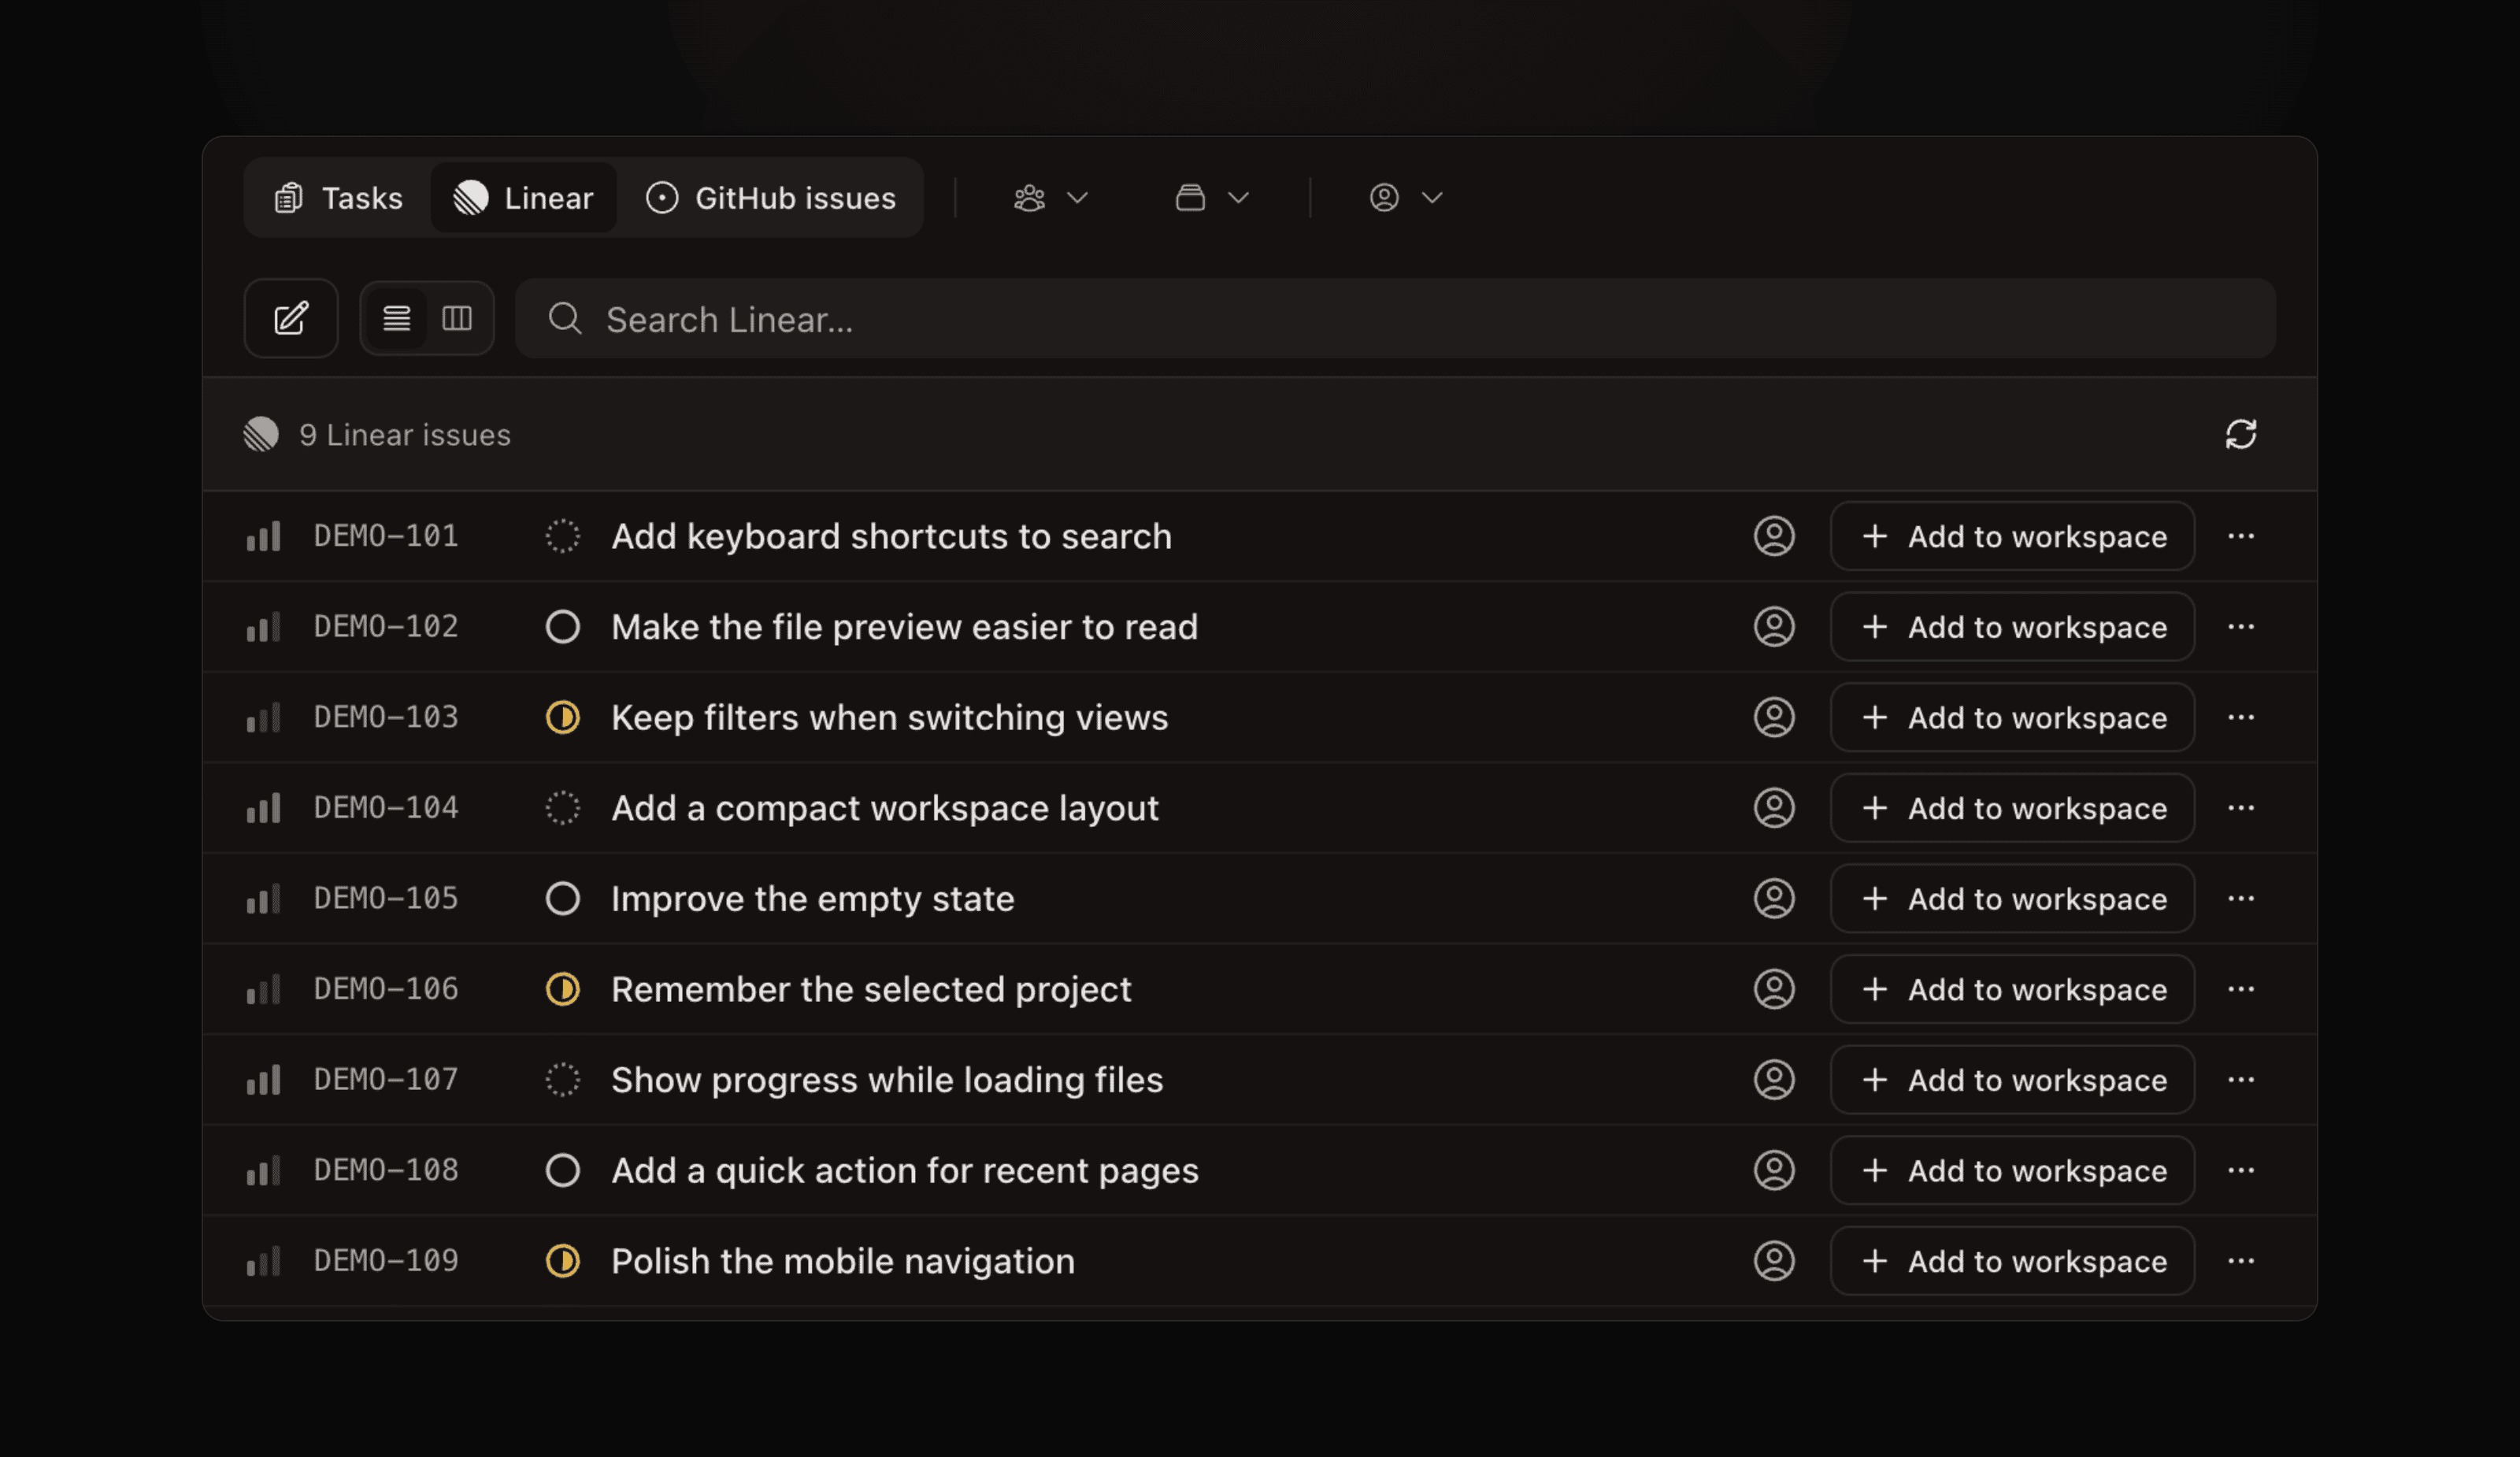Image resolution: width=2520 pixels, height=1457 pixels.
Task: Select the Linear tab
Action: (x=523, y=198)
